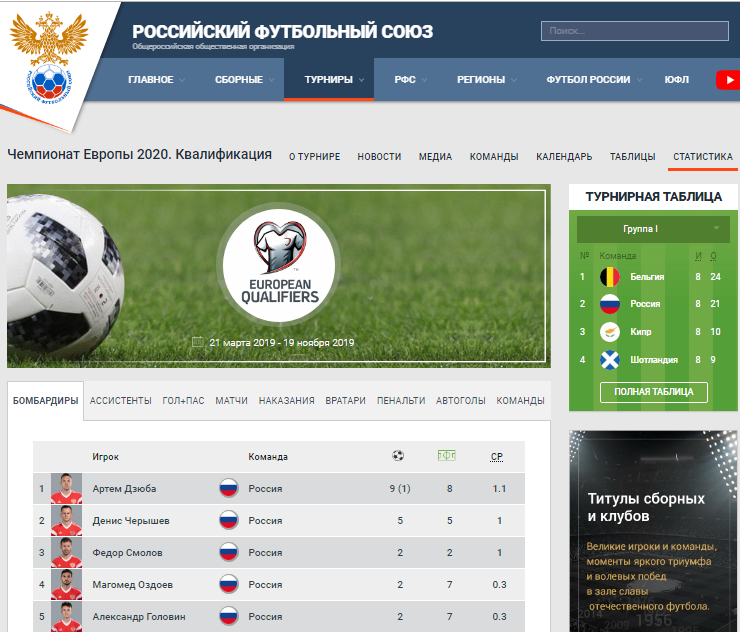Open the КАЛЕНДАРЬ tournament section
The width and height of the screenshot is (740, 632).
tap(564, 157)
